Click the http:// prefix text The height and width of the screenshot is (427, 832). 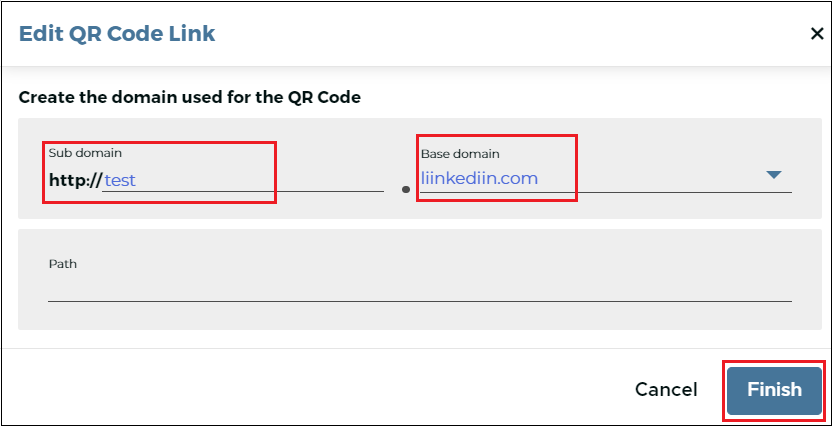pyautogui.click(x=75, y=180)
